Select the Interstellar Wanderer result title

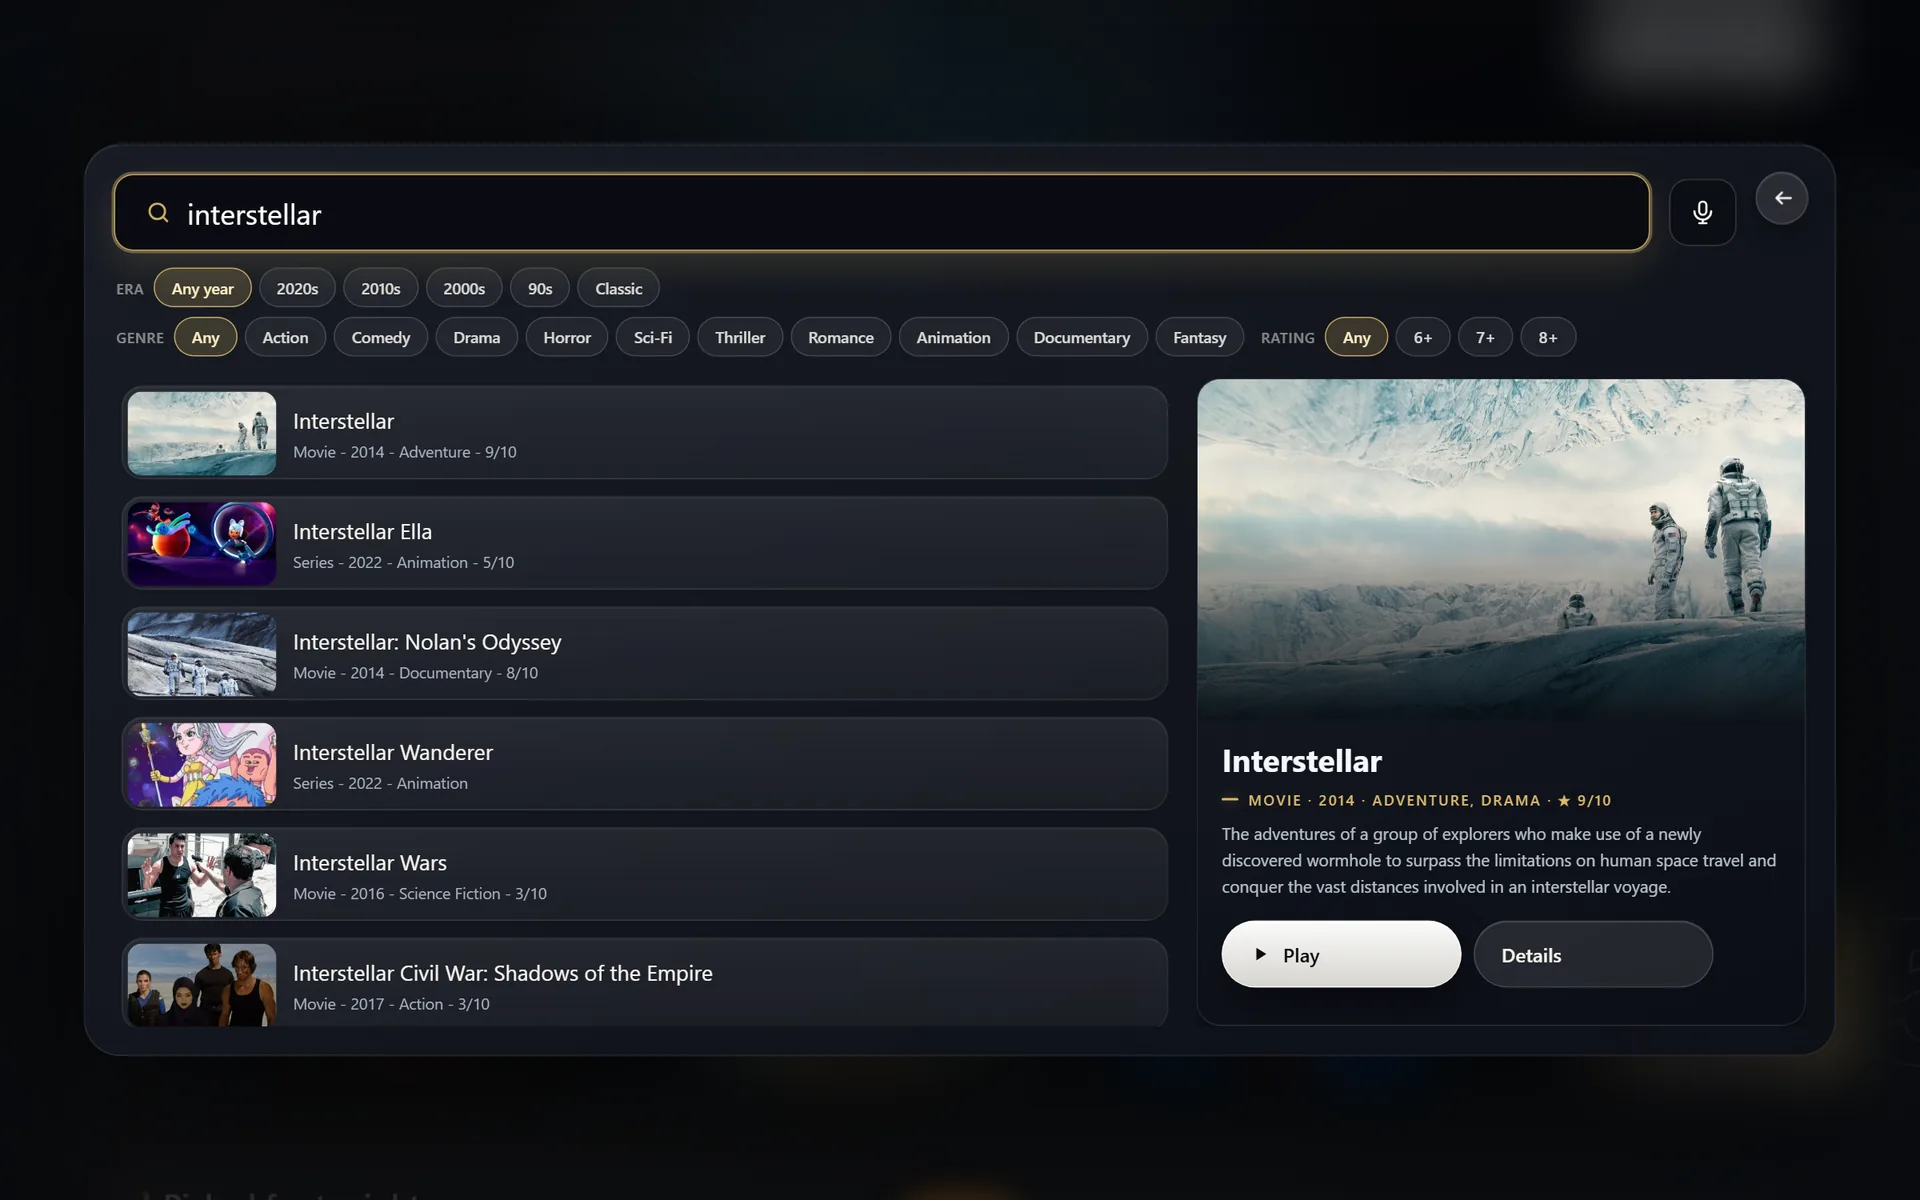(393, 752)
